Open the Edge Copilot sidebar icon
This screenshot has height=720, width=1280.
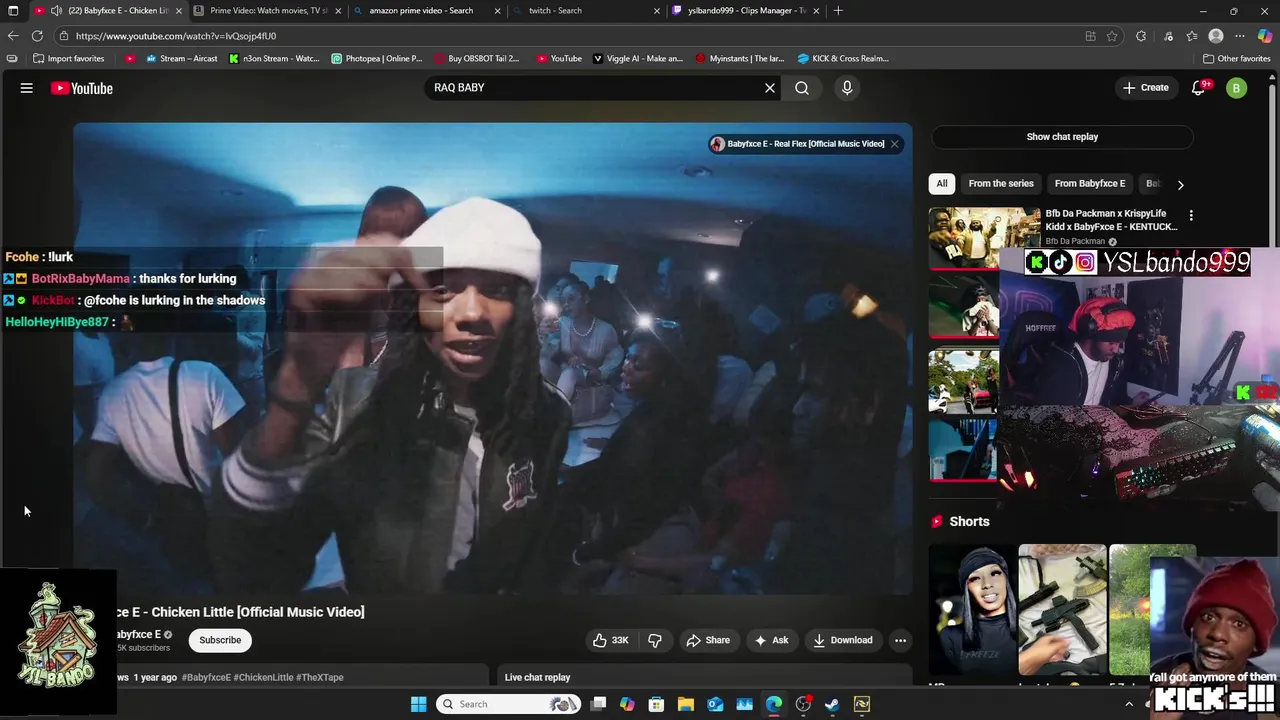pyautogui.click(x=1265, y=36)
